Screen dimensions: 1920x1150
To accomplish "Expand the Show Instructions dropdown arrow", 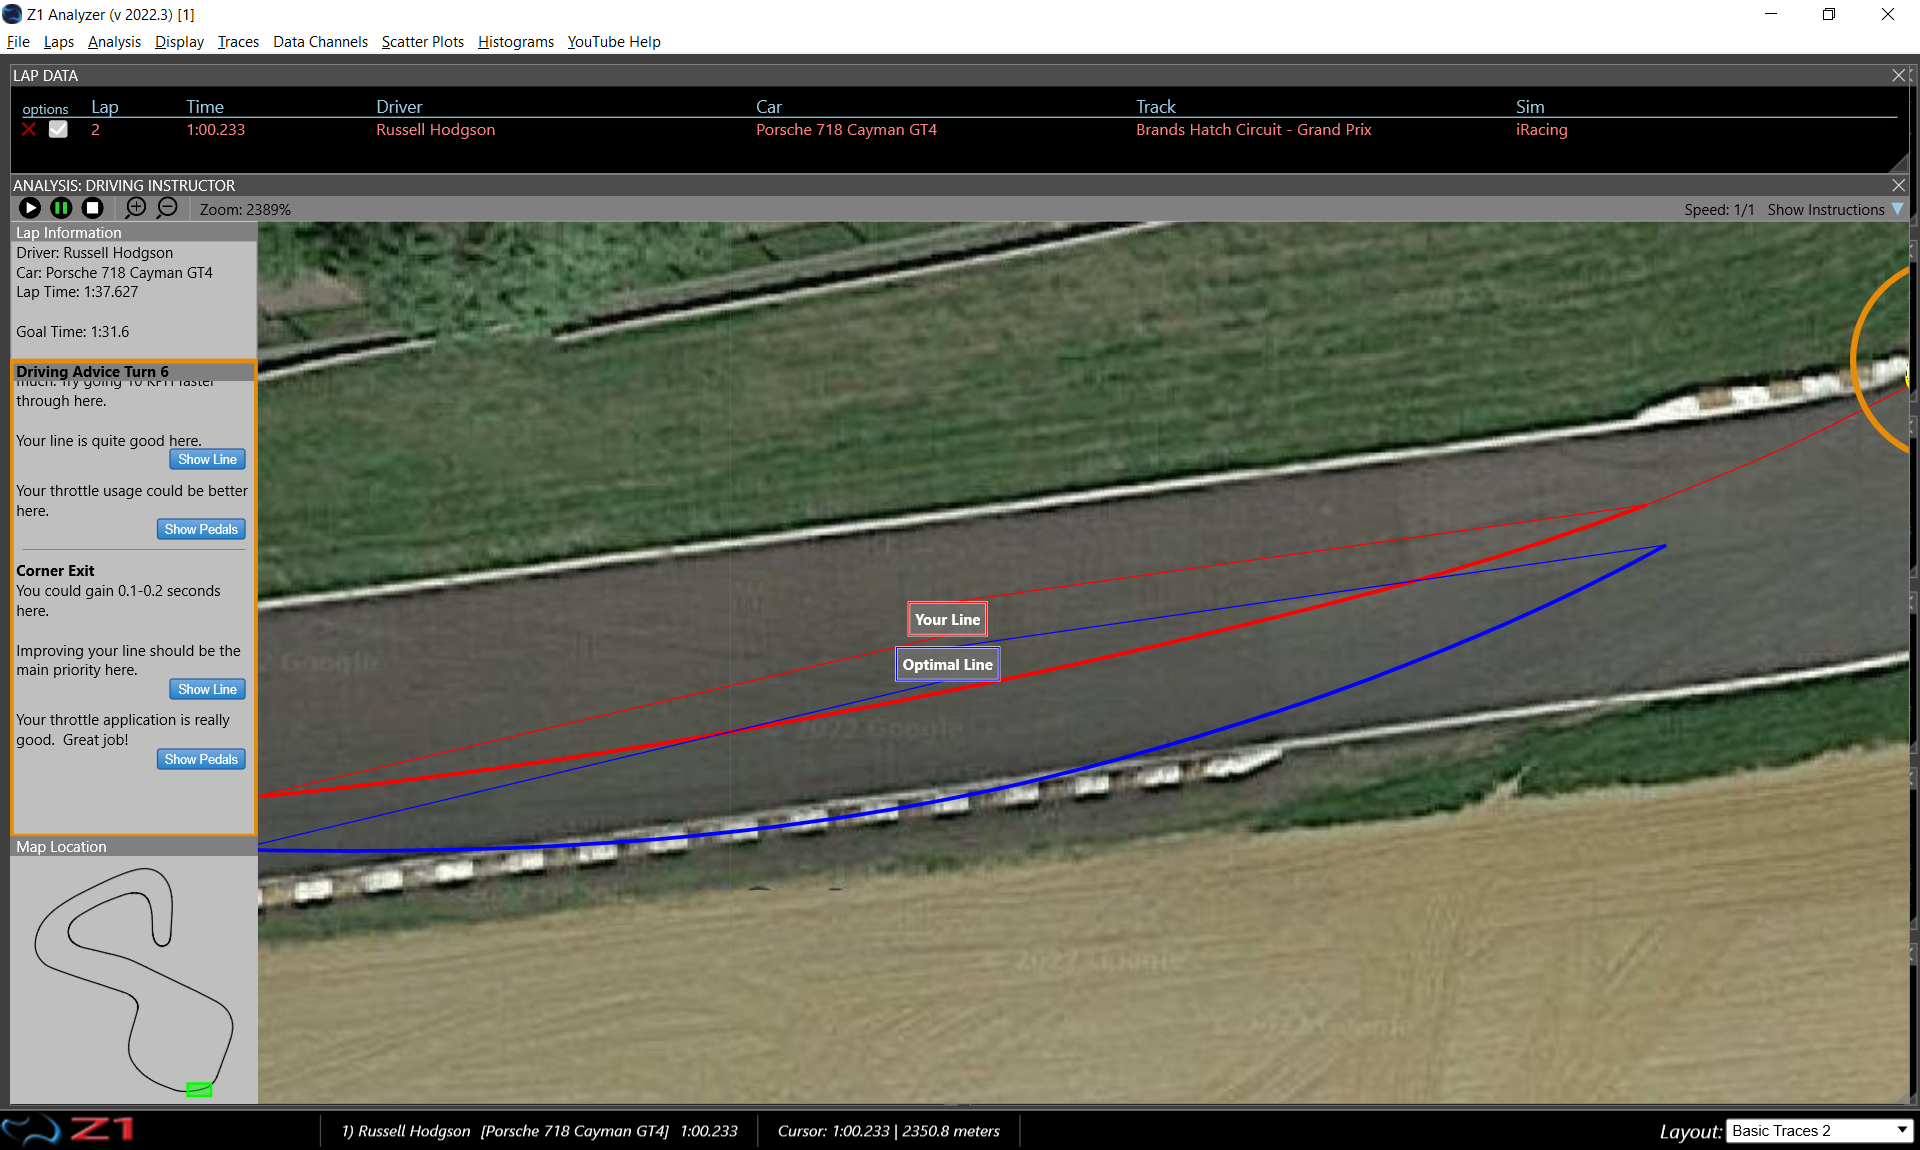I will point(1897,209).
